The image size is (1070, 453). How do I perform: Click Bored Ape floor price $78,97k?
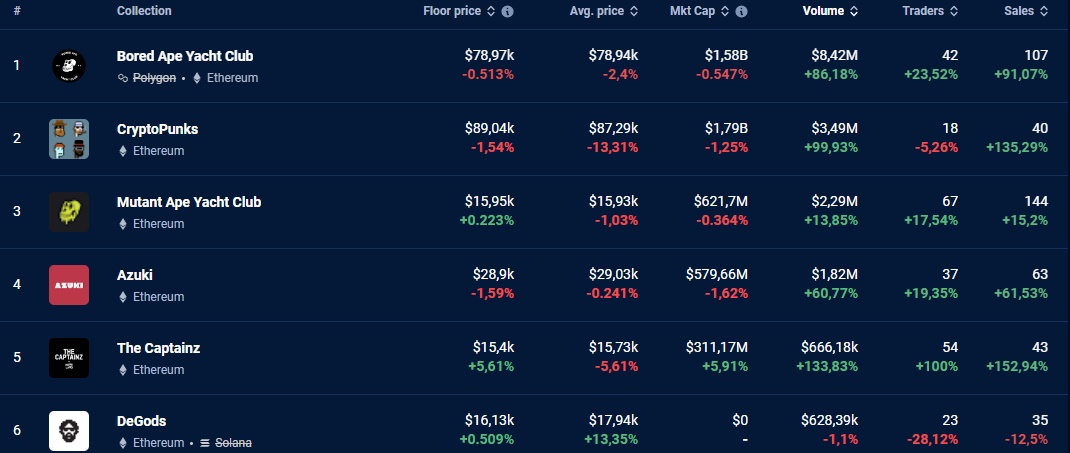(489, 56)
